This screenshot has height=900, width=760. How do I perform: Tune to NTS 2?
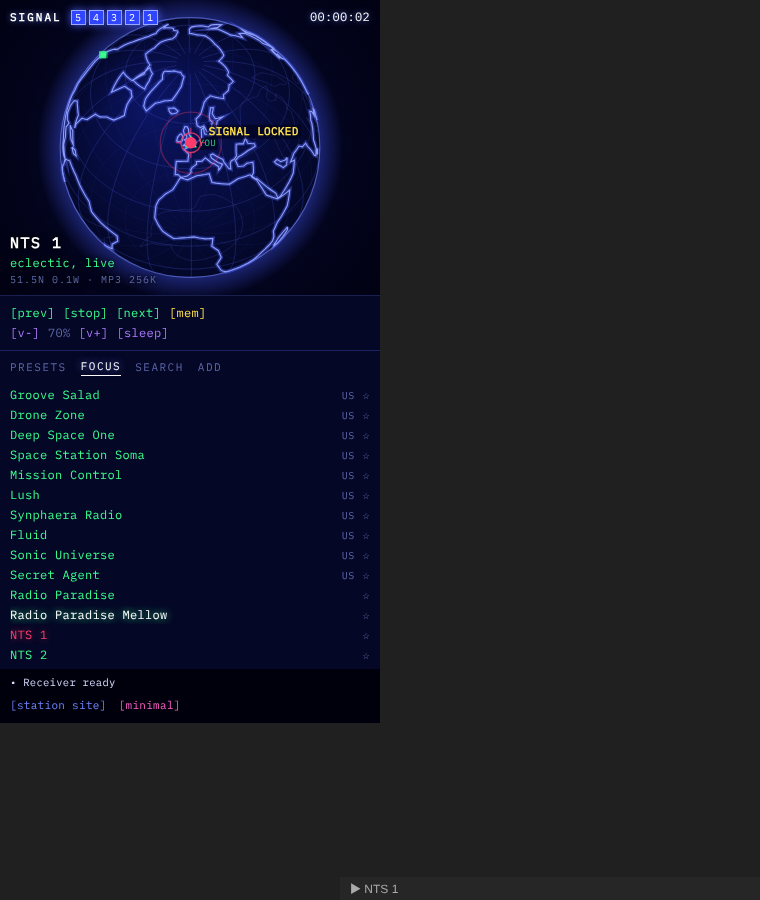click(28, 655)
